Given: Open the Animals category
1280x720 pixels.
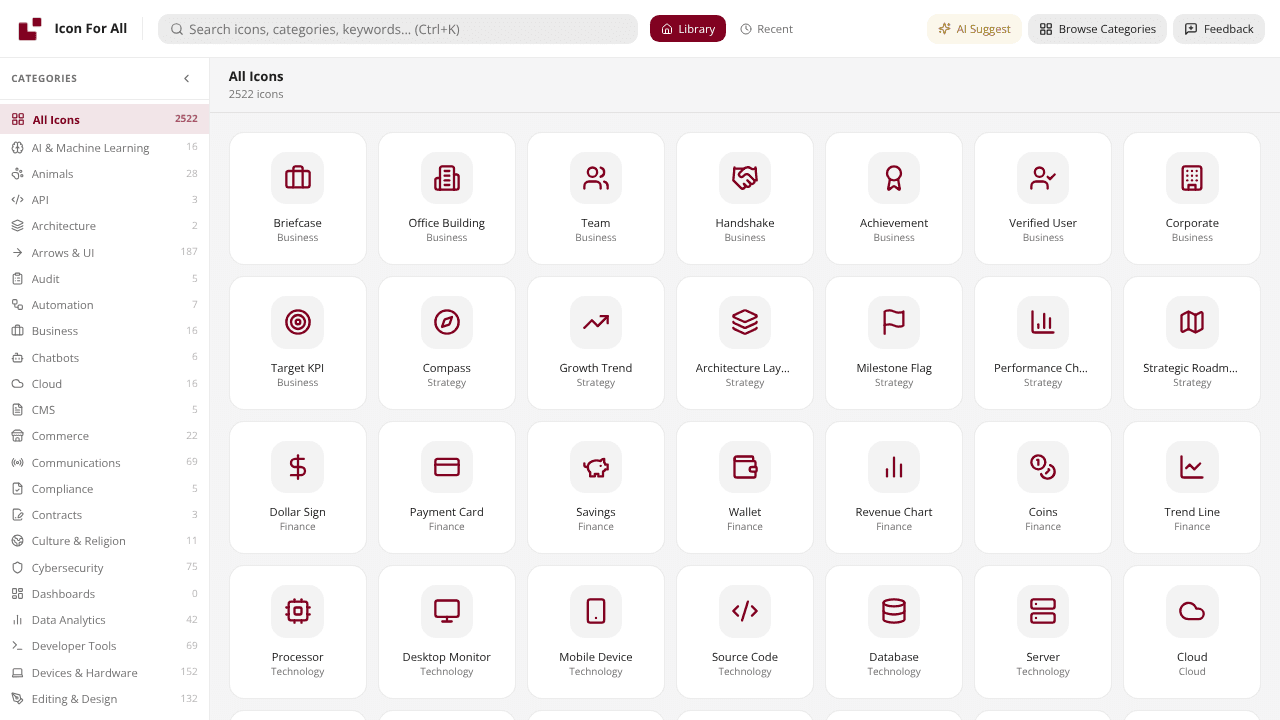Looking at the screenshot, I should coord(104,173).
